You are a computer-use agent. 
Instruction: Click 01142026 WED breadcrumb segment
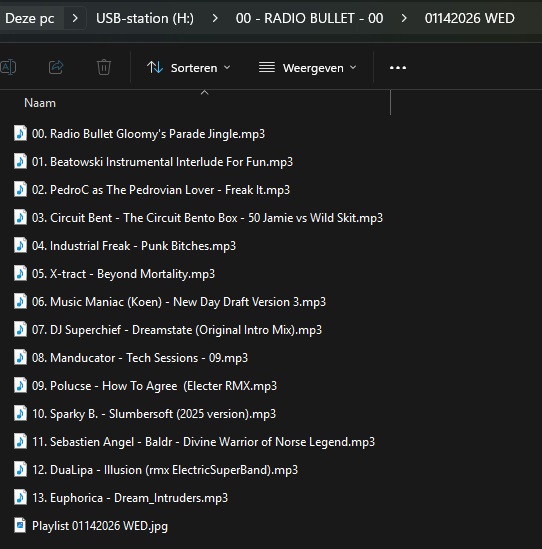(470, 18)
